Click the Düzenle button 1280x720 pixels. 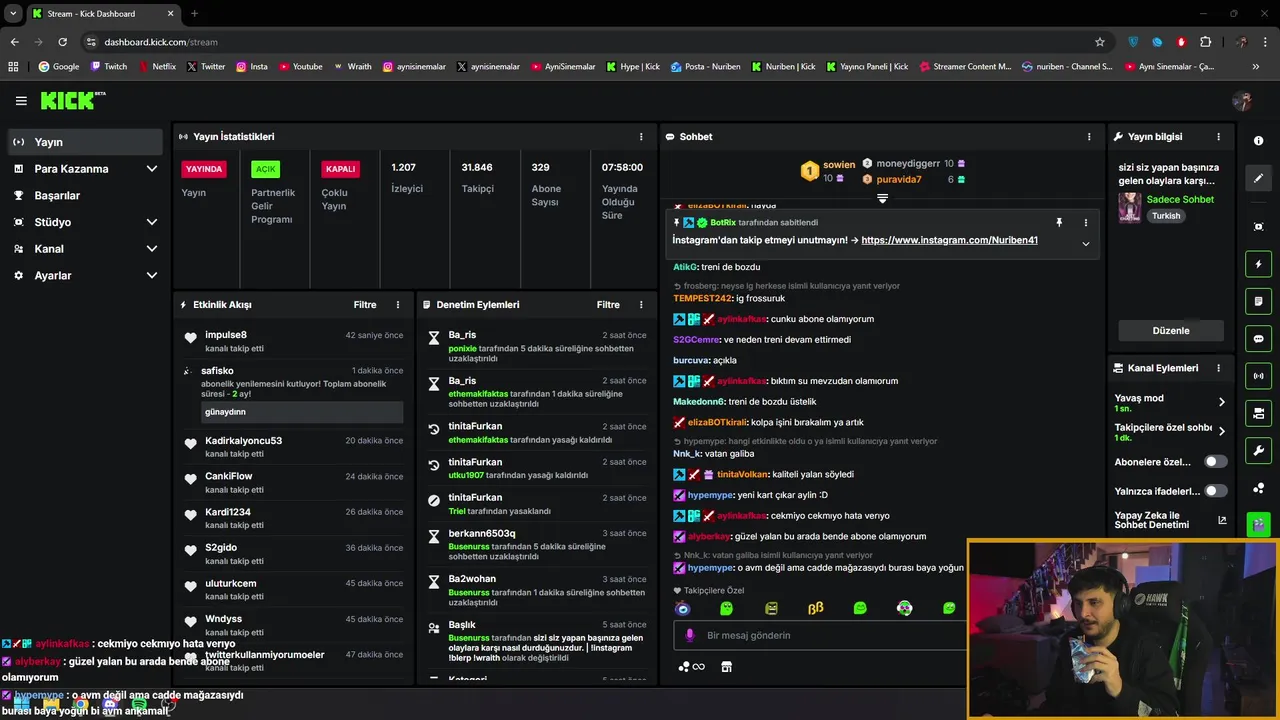(1171, 331)
